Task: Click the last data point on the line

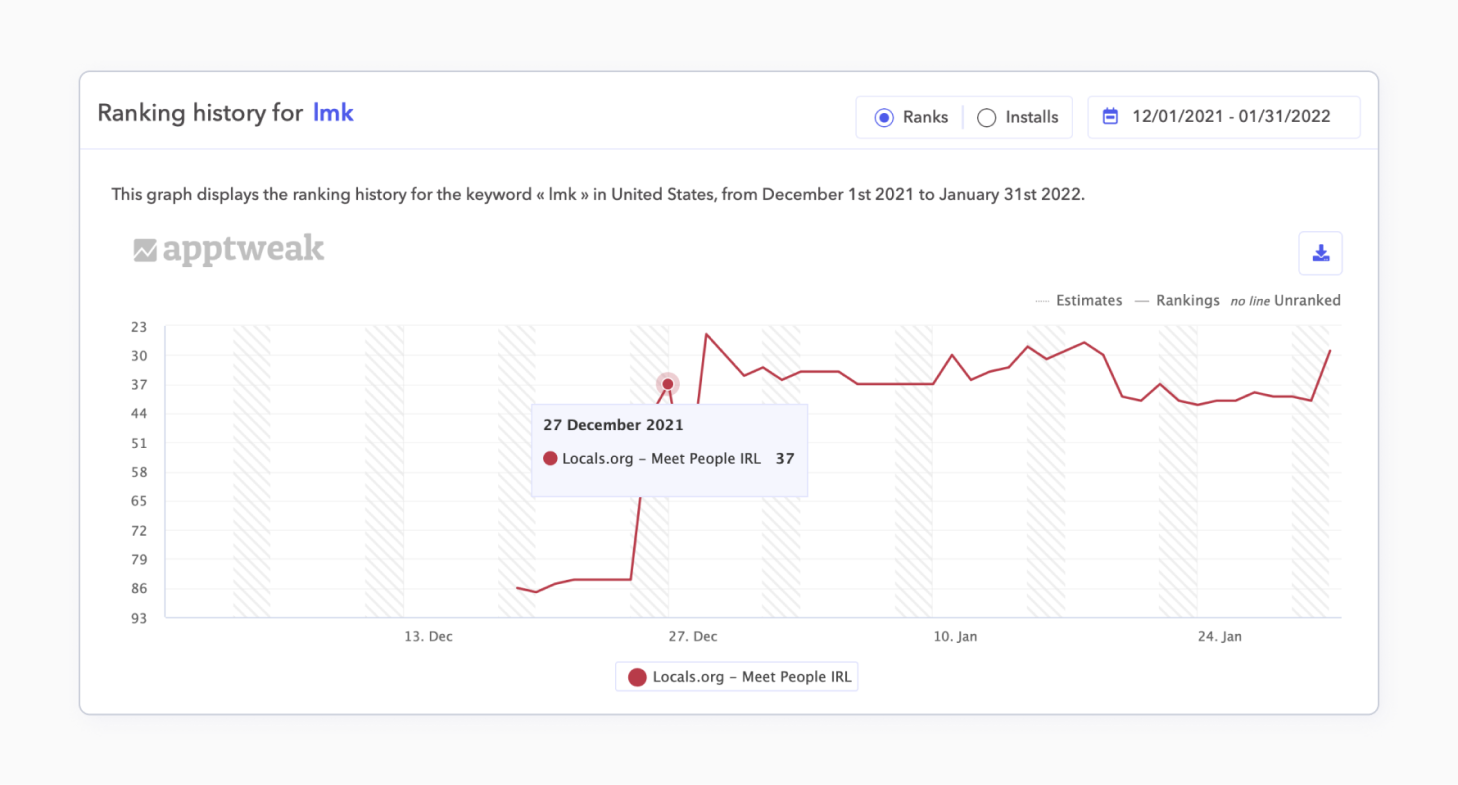Action: [1329, 351]
